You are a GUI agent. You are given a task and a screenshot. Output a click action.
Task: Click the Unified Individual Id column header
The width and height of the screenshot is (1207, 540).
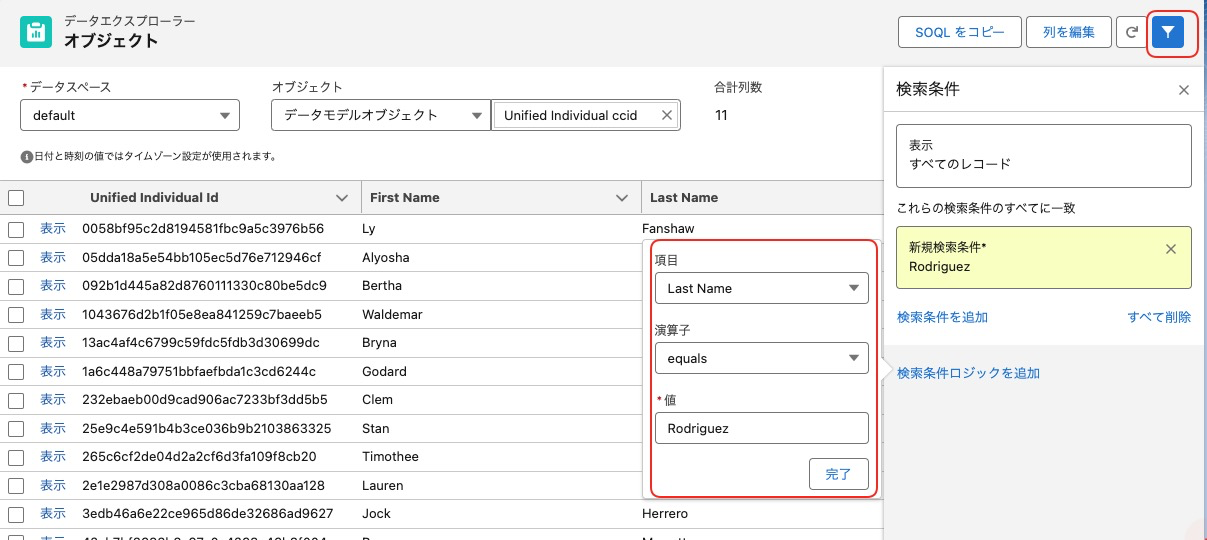[x=154, y=198]
